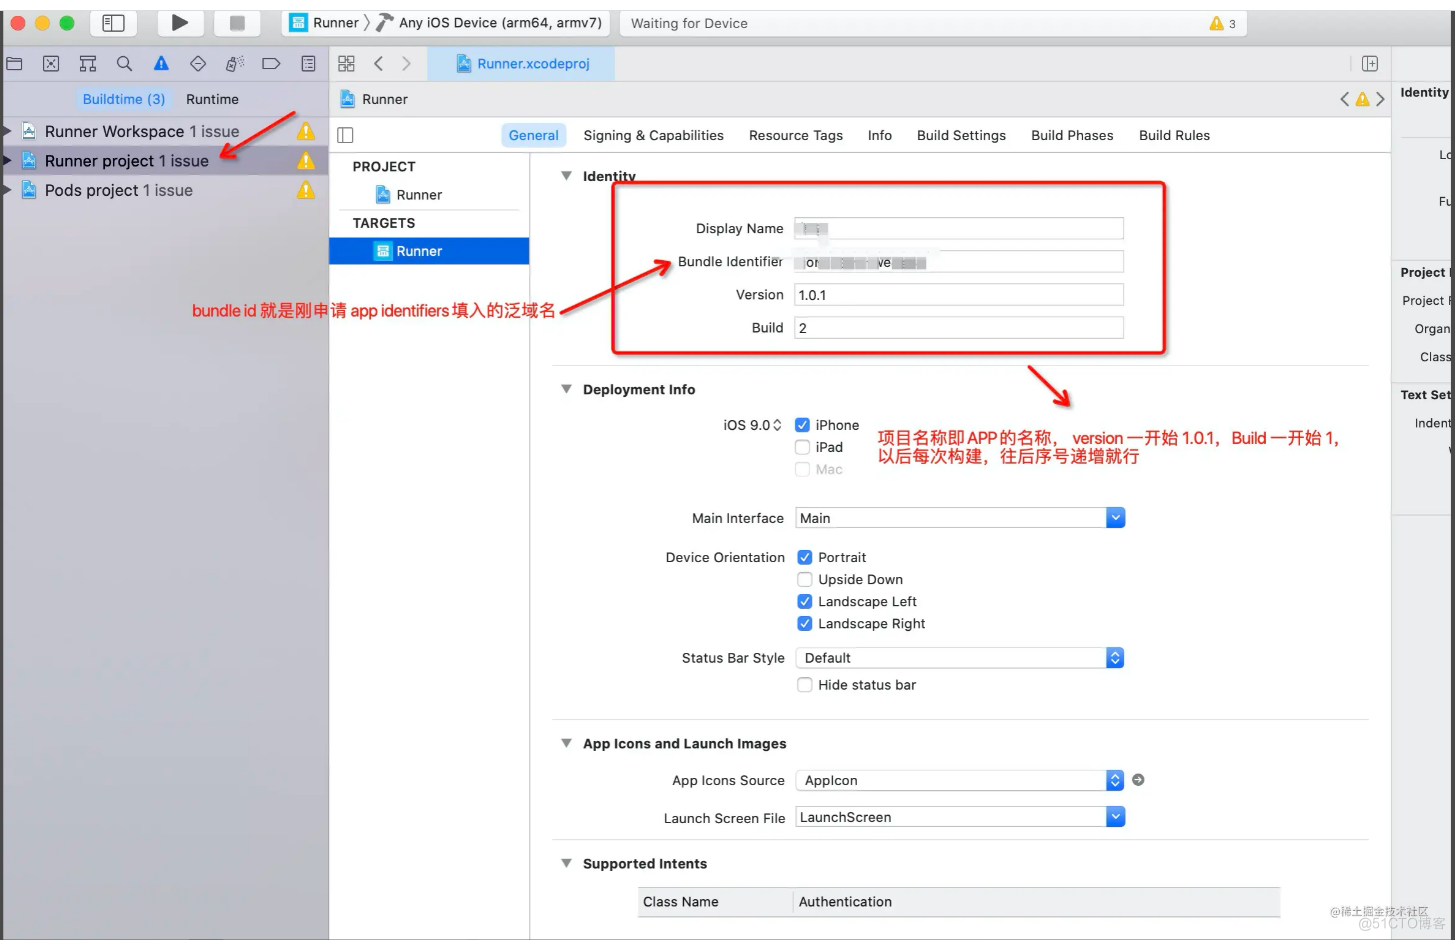Viewport: 1455px width, 940px height.
Task: Show Runtime issues
Action: [x=212, y=99]
